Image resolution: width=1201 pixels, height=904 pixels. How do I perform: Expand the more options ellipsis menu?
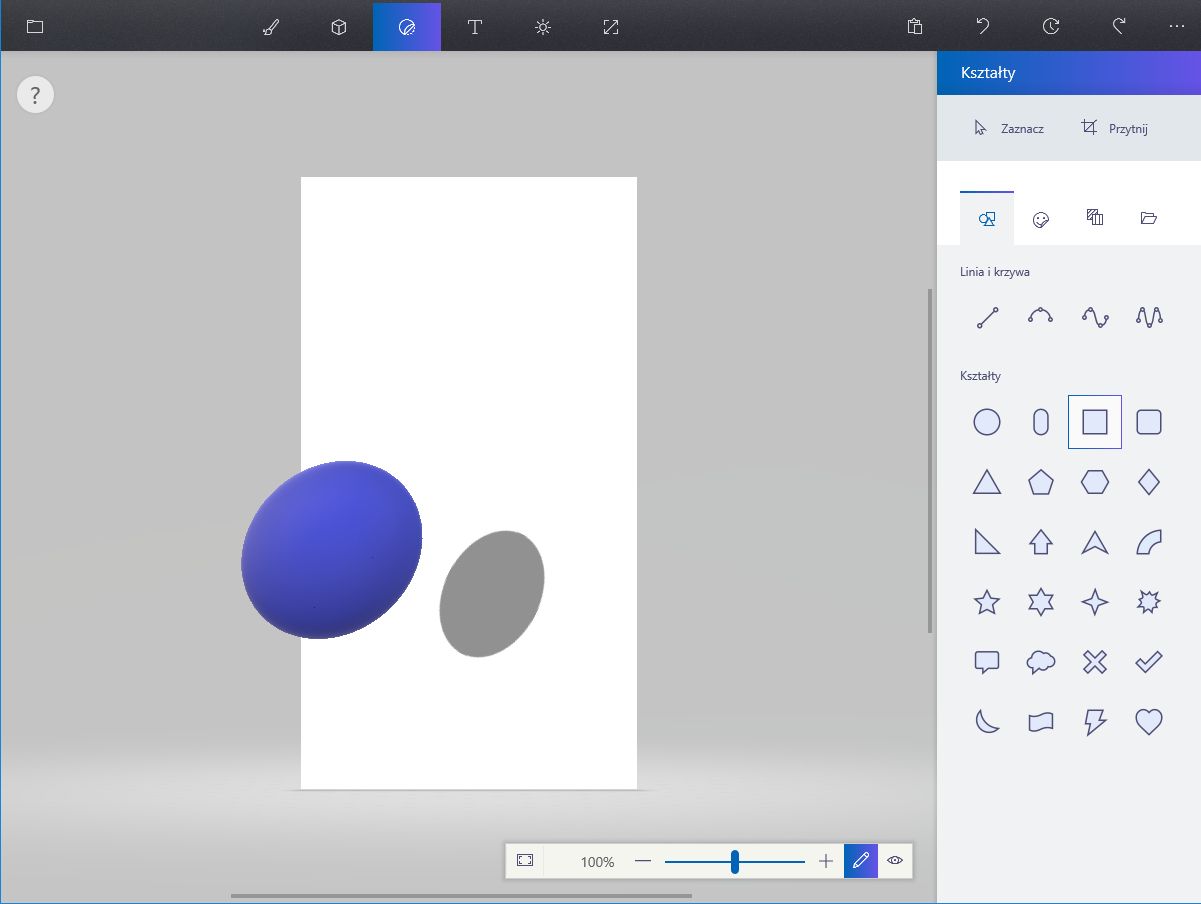tap(1176, 27)
